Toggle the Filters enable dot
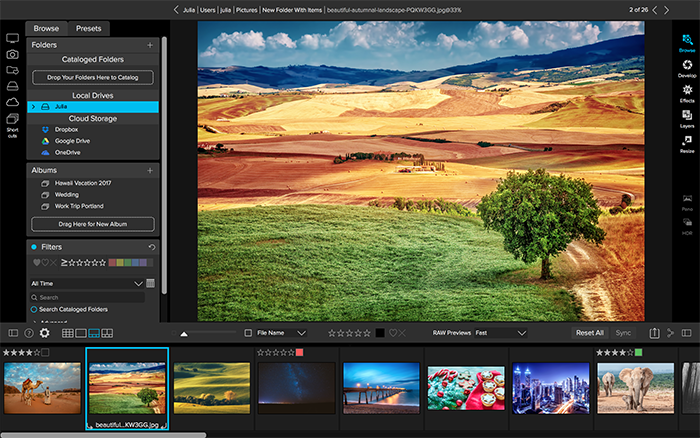The height and width of the screenshot is (438, 700). coord(34,246)
